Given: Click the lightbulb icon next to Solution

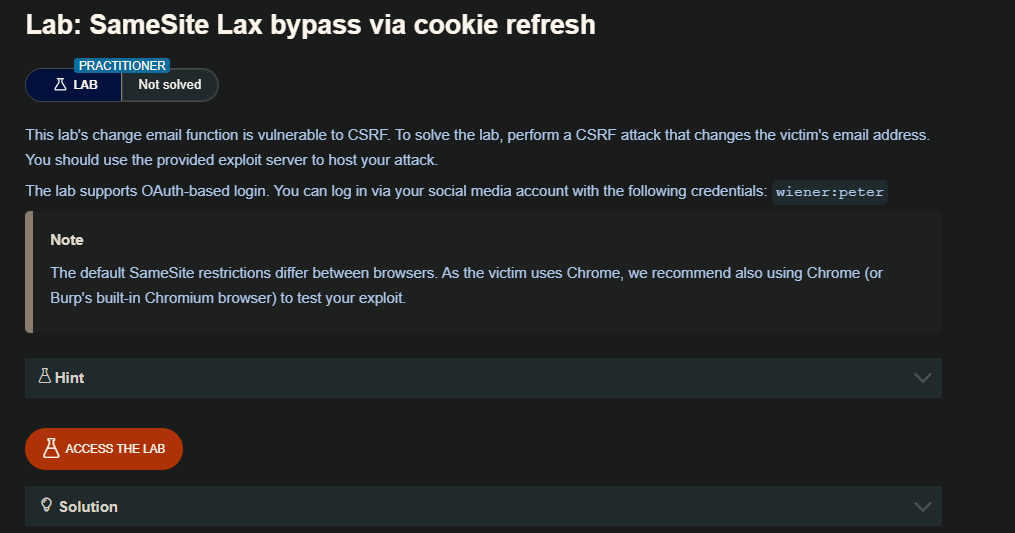Looking at the screenshot, I should 46,506.
